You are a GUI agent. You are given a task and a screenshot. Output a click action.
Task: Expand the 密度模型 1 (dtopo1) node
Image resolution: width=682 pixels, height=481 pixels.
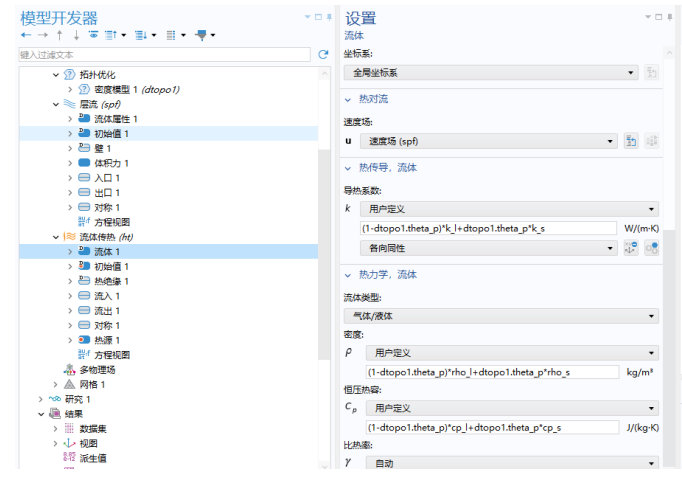pos(70,89)
